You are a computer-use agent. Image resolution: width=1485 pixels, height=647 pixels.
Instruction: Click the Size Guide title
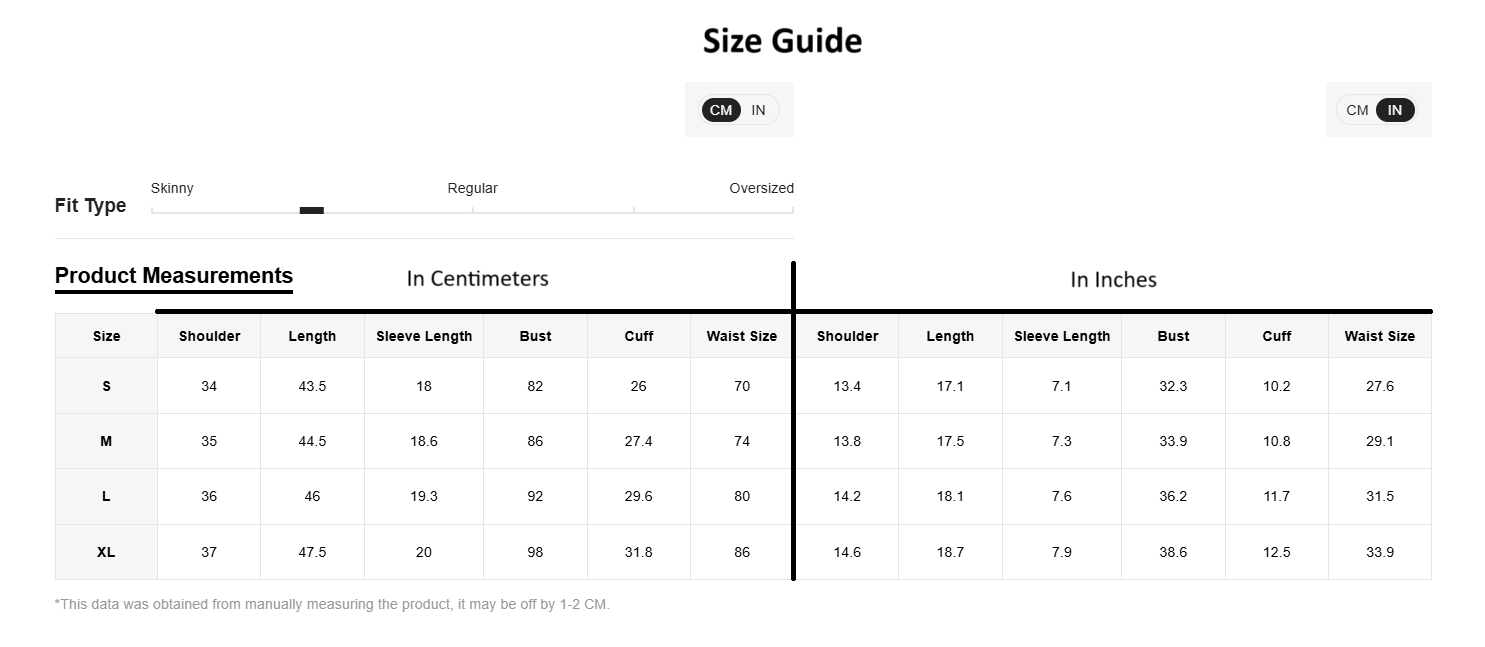782,41
